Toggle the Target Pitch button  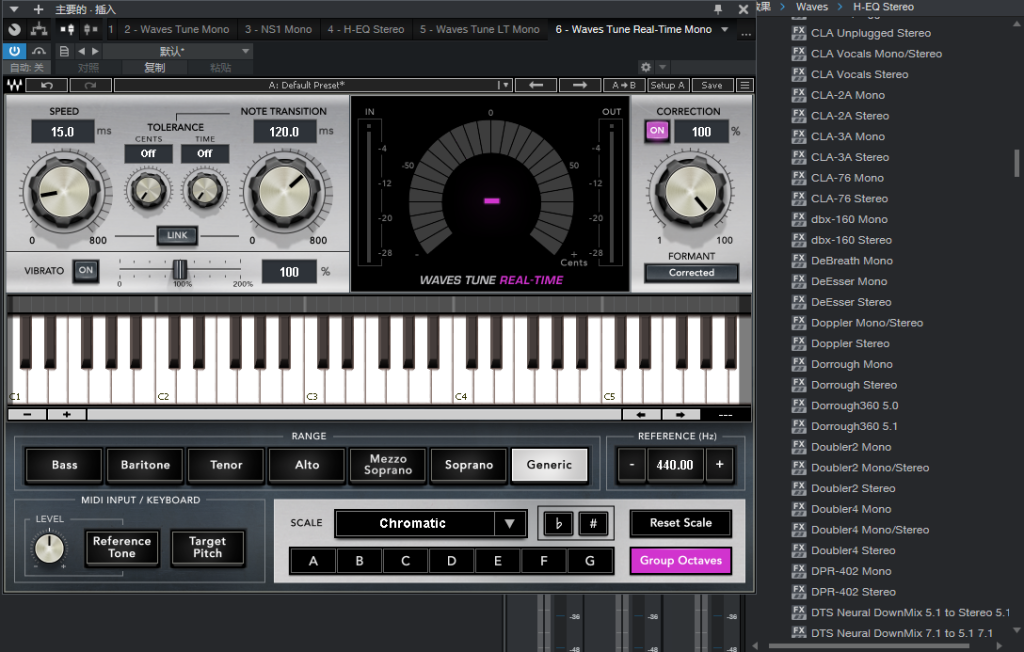pyautogui.click(x=208, y=547)
